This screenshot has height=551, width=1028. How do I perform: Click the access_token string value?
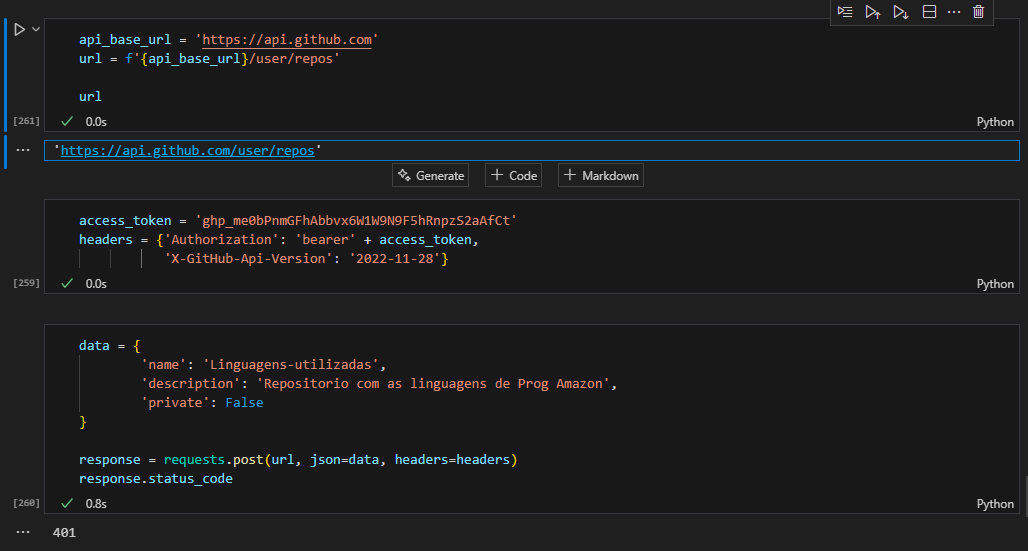click(x=357, y=221)
